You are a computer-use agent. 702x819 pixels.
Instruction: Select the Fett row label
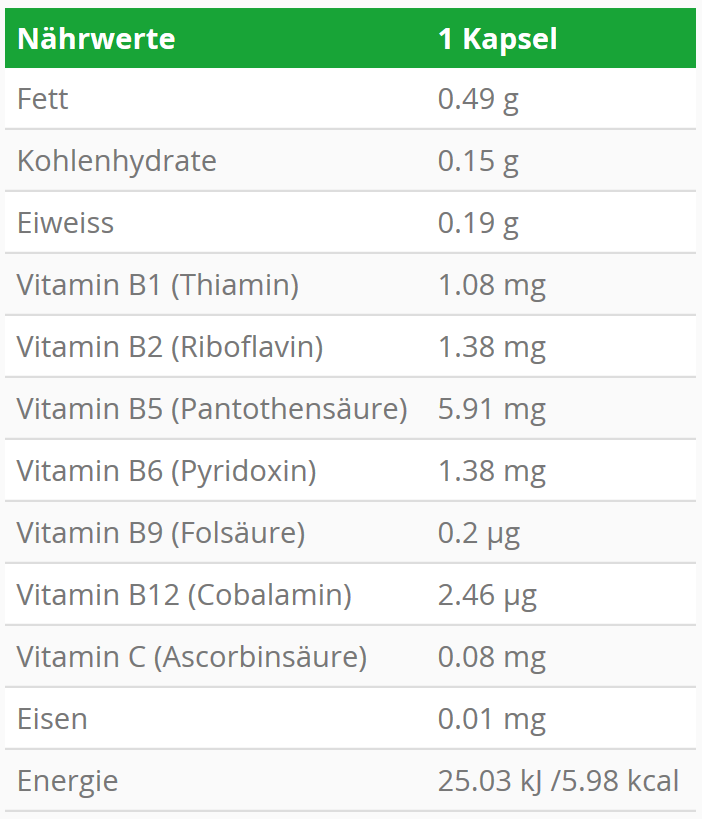coord(43,99)
